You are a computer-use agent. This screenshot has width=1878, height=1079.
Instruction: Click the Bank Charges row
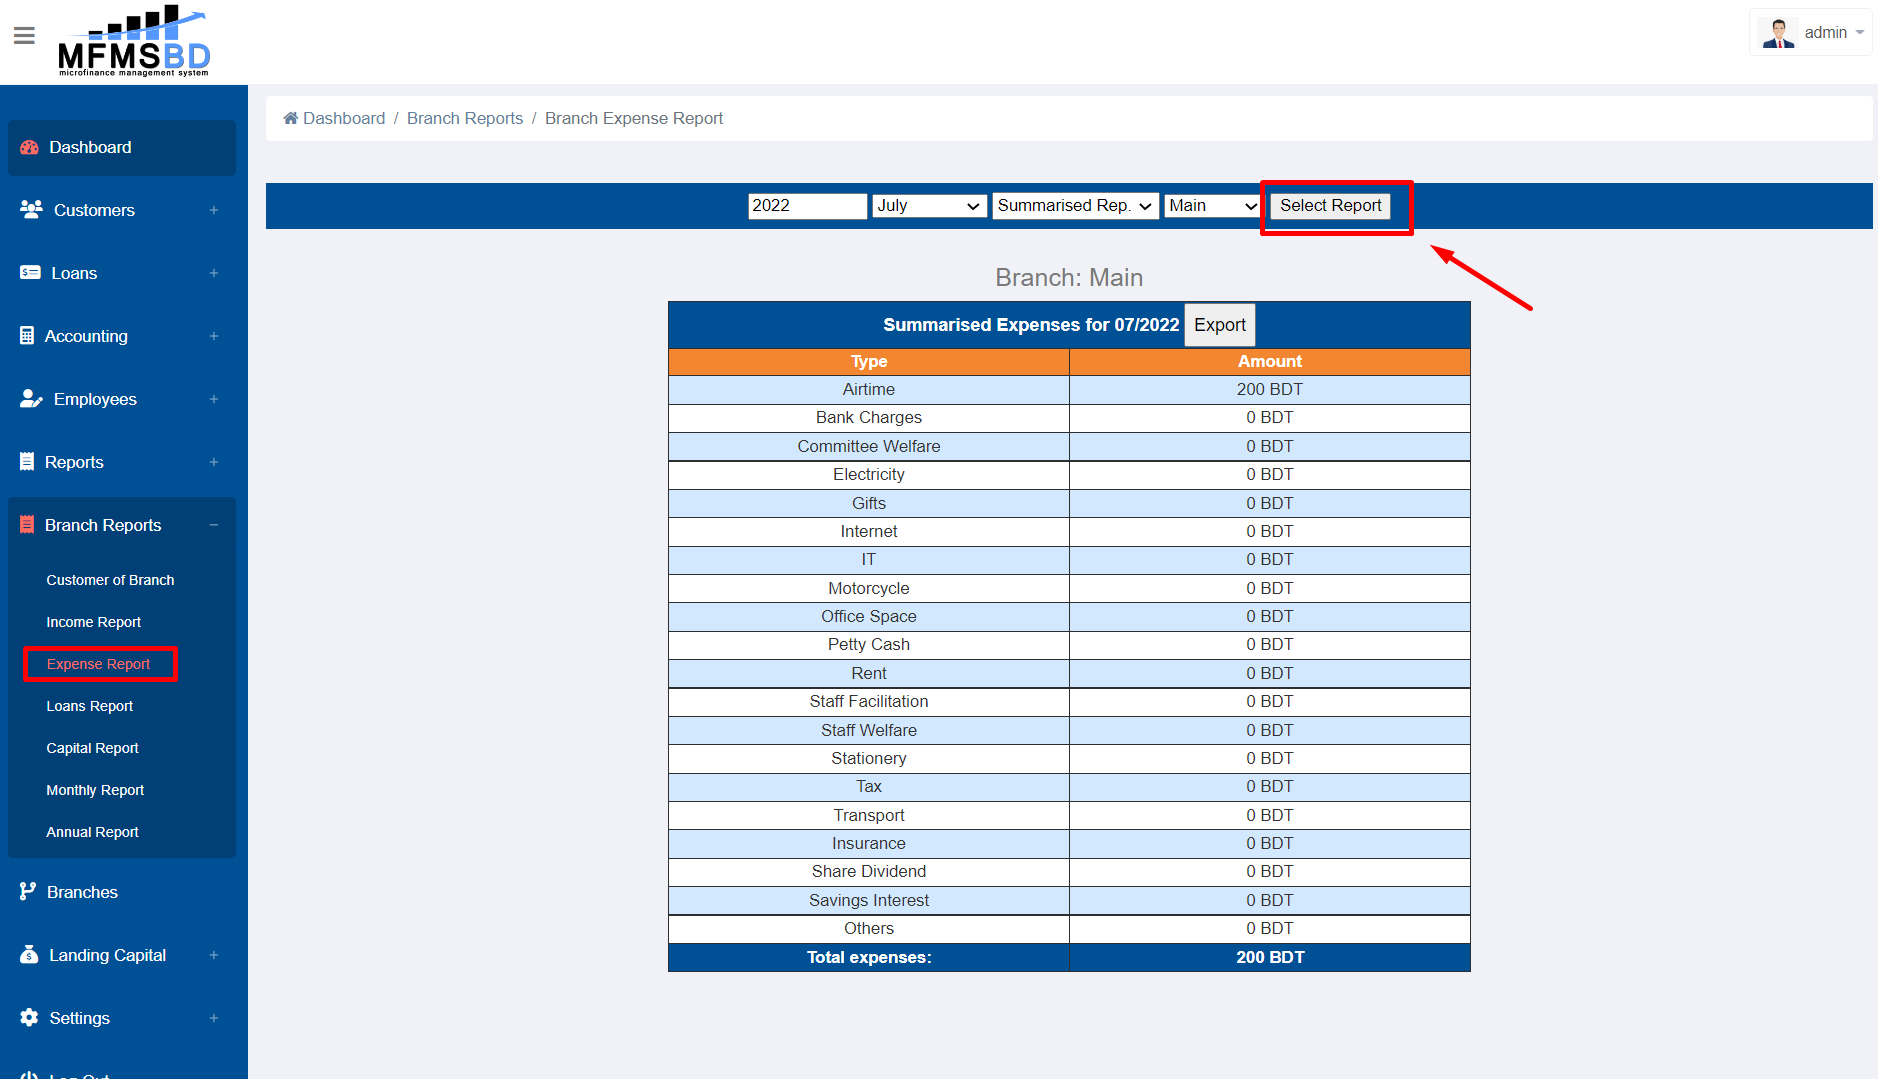(x=1069, y=418)
